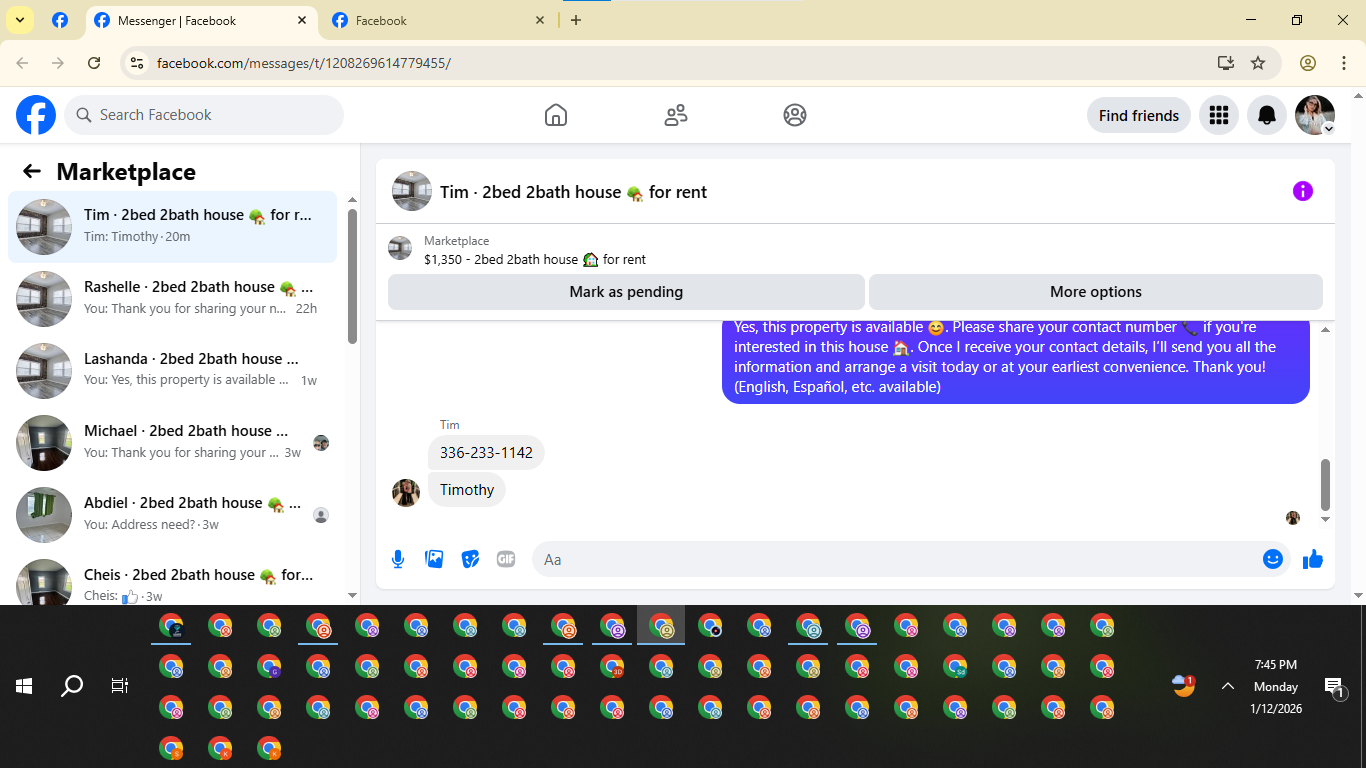Open Rashelle's conversation in list
The height and width of the screenshot is (768, 1366).
point(173,299)
